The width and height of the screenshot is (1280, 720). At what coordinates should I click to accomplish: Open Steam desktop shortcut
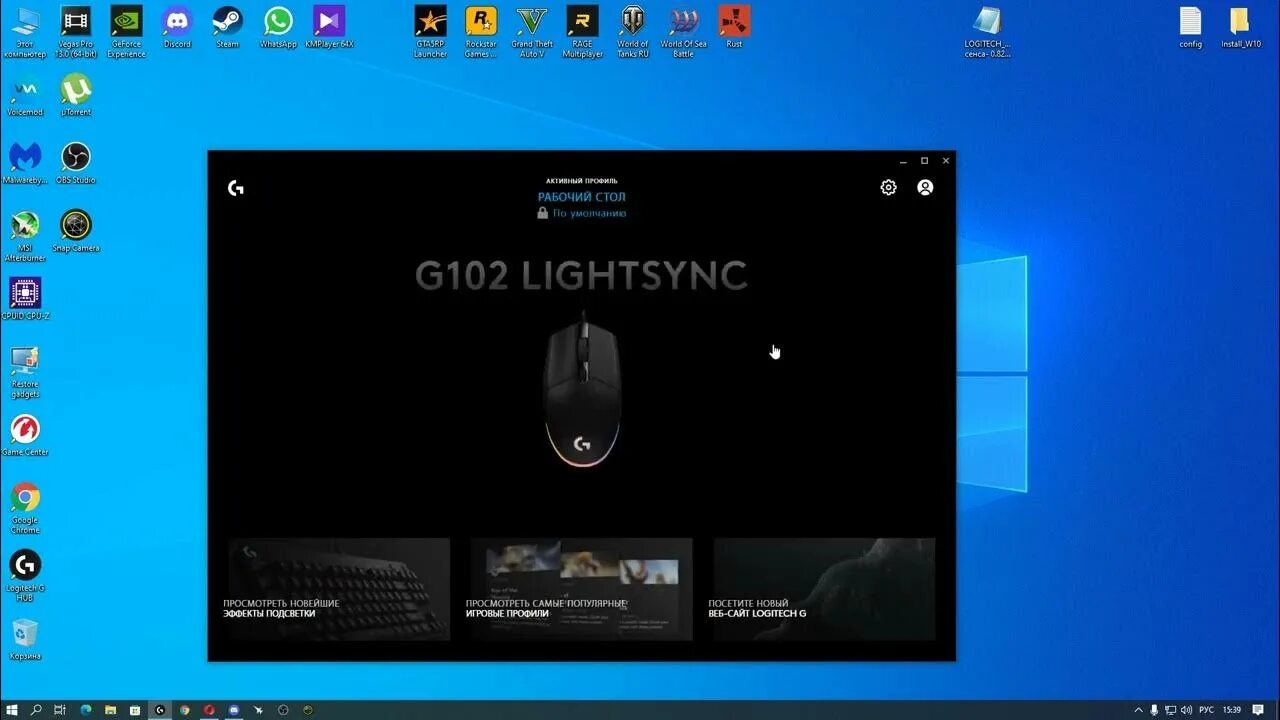(x=228, y=27)
